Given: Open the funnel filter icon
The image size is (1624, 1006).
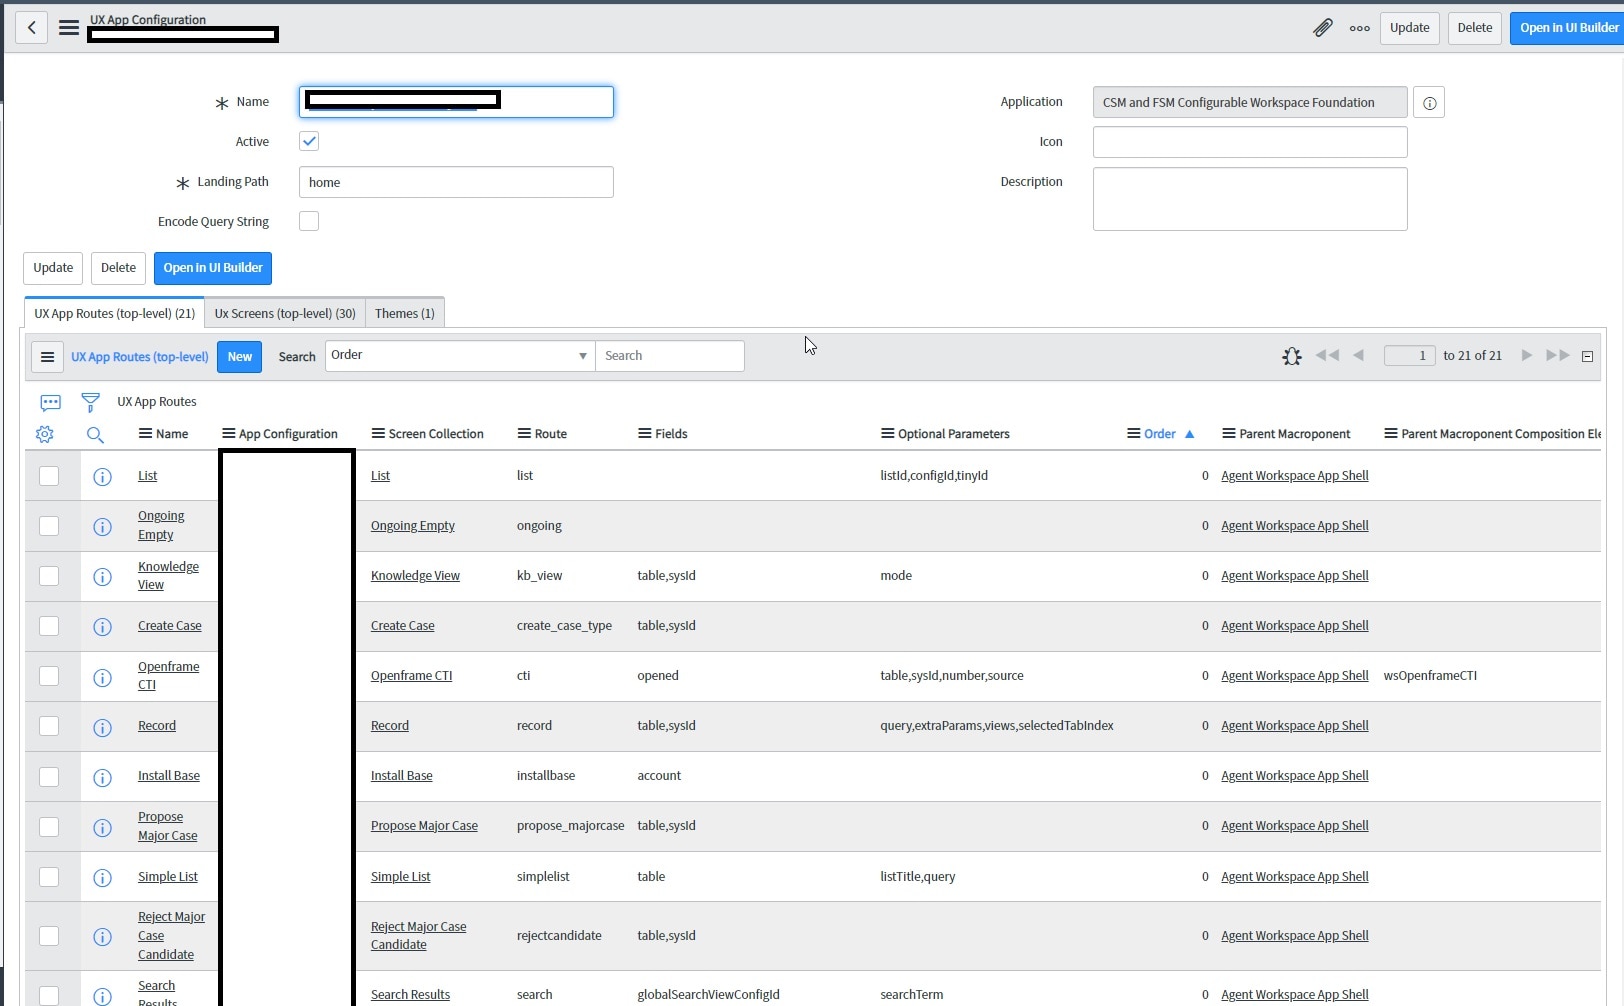Looking at the screenshot, I should point(90,402).
